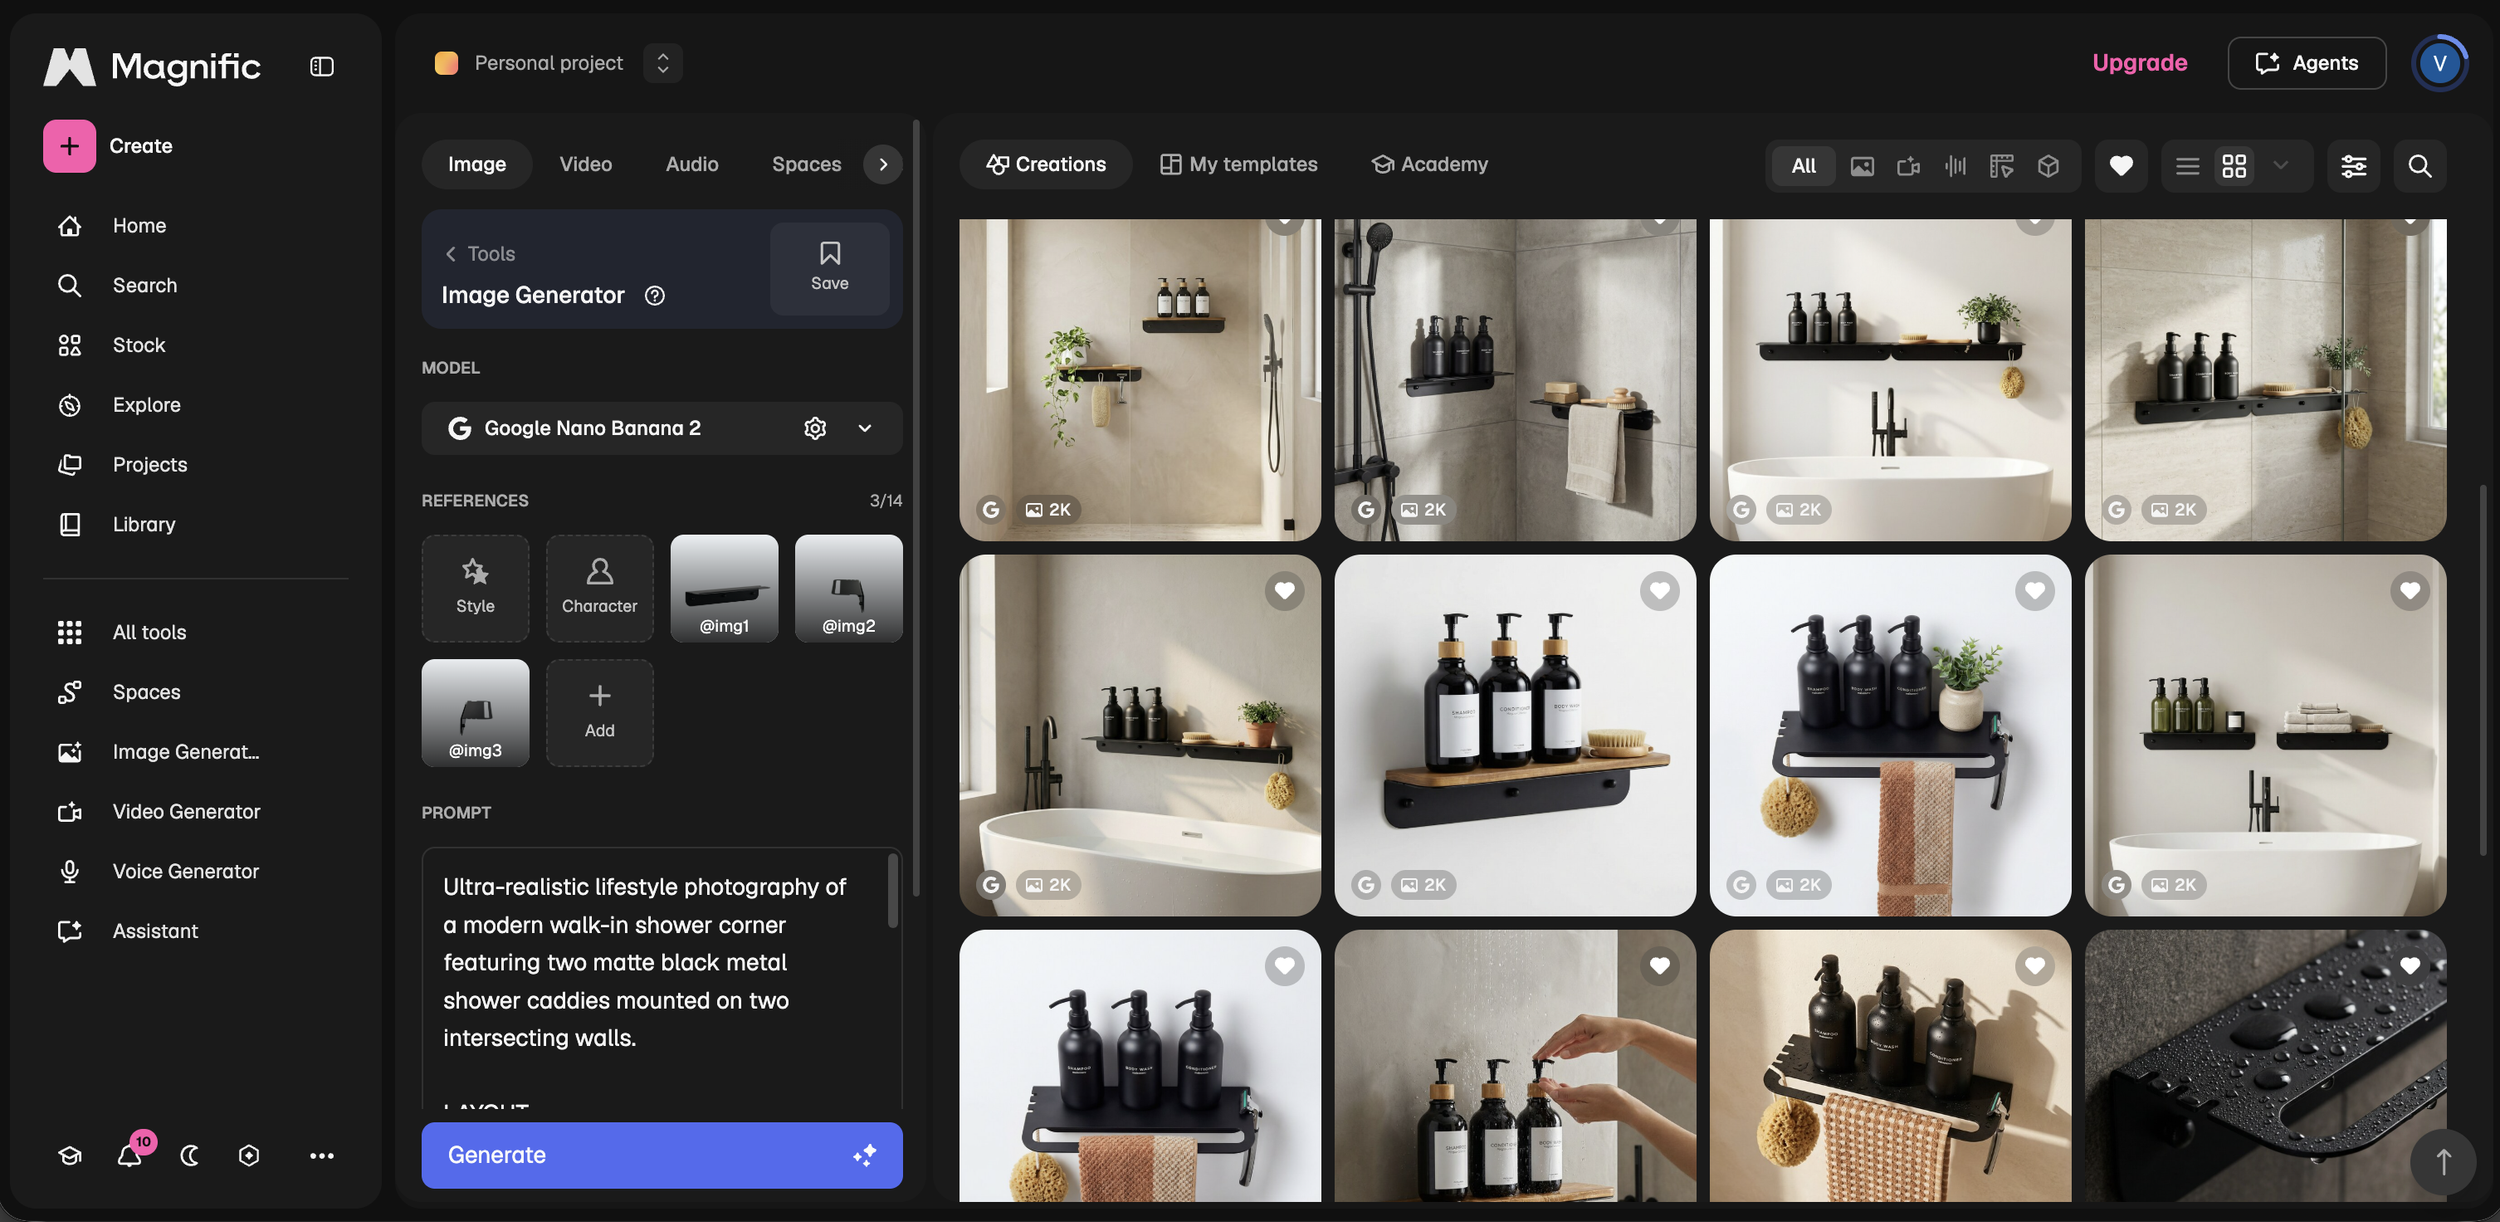2500x1222 pixels.
Task: Open the user avatar V menu
Action: click(2440, 63)
